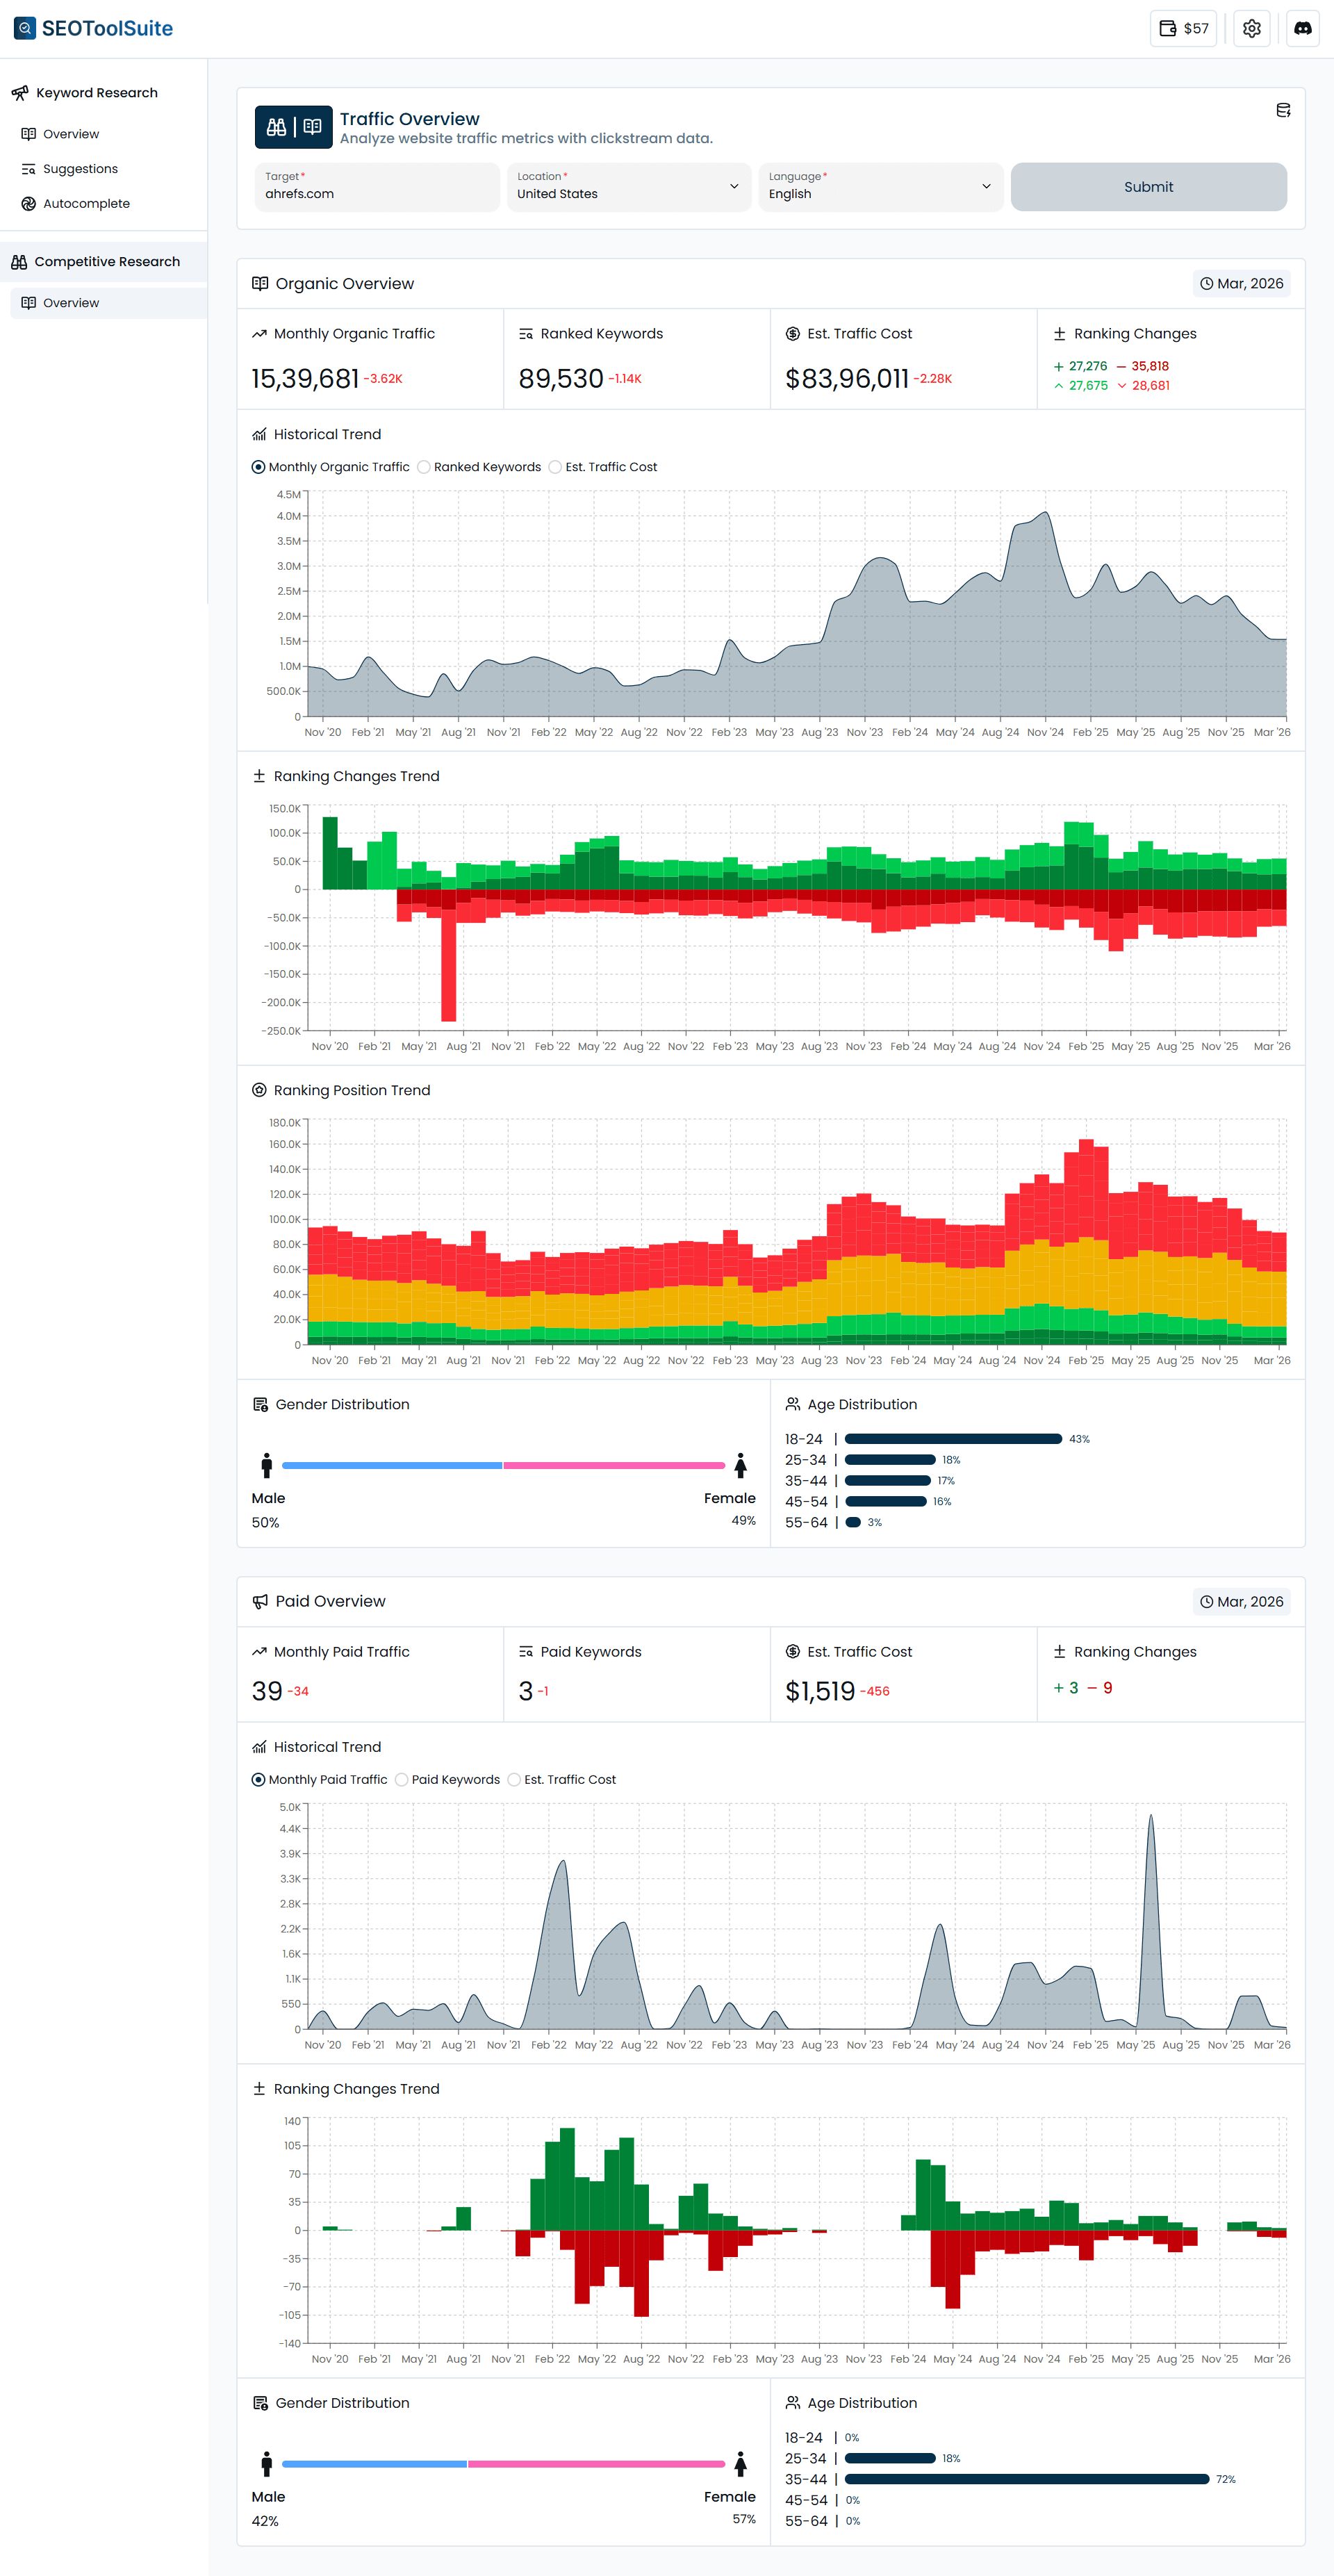The width and height of the screenshot is (1334, 2576).
Task: Open Suggestions in the sidebar
Action: (80, 168)
